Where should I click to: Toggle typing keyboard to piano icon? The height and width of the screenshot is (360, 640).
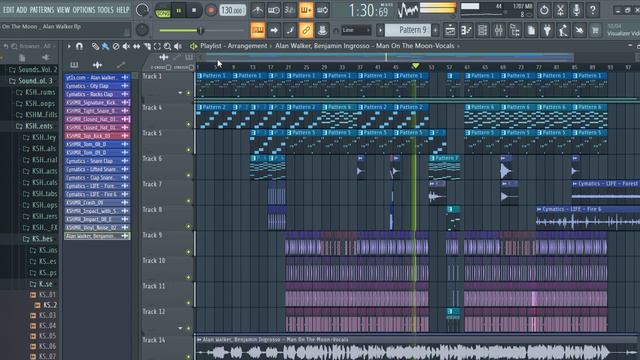click(x=258, y=30)
